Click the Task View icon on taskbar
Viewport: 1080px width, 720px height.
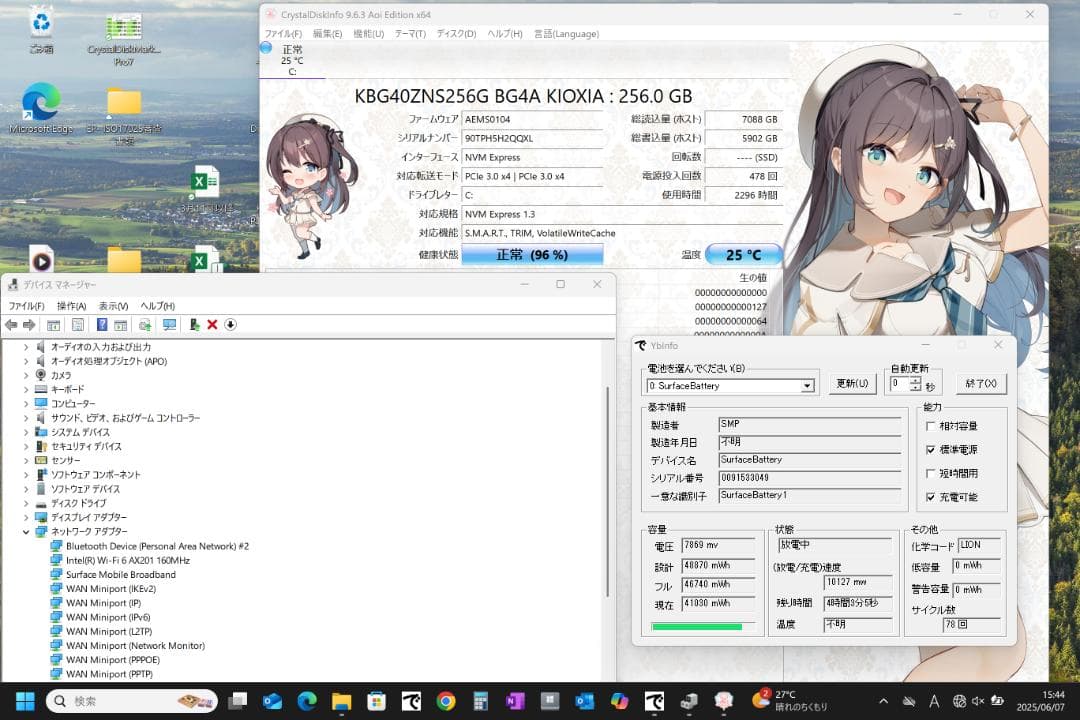(238, 701)
